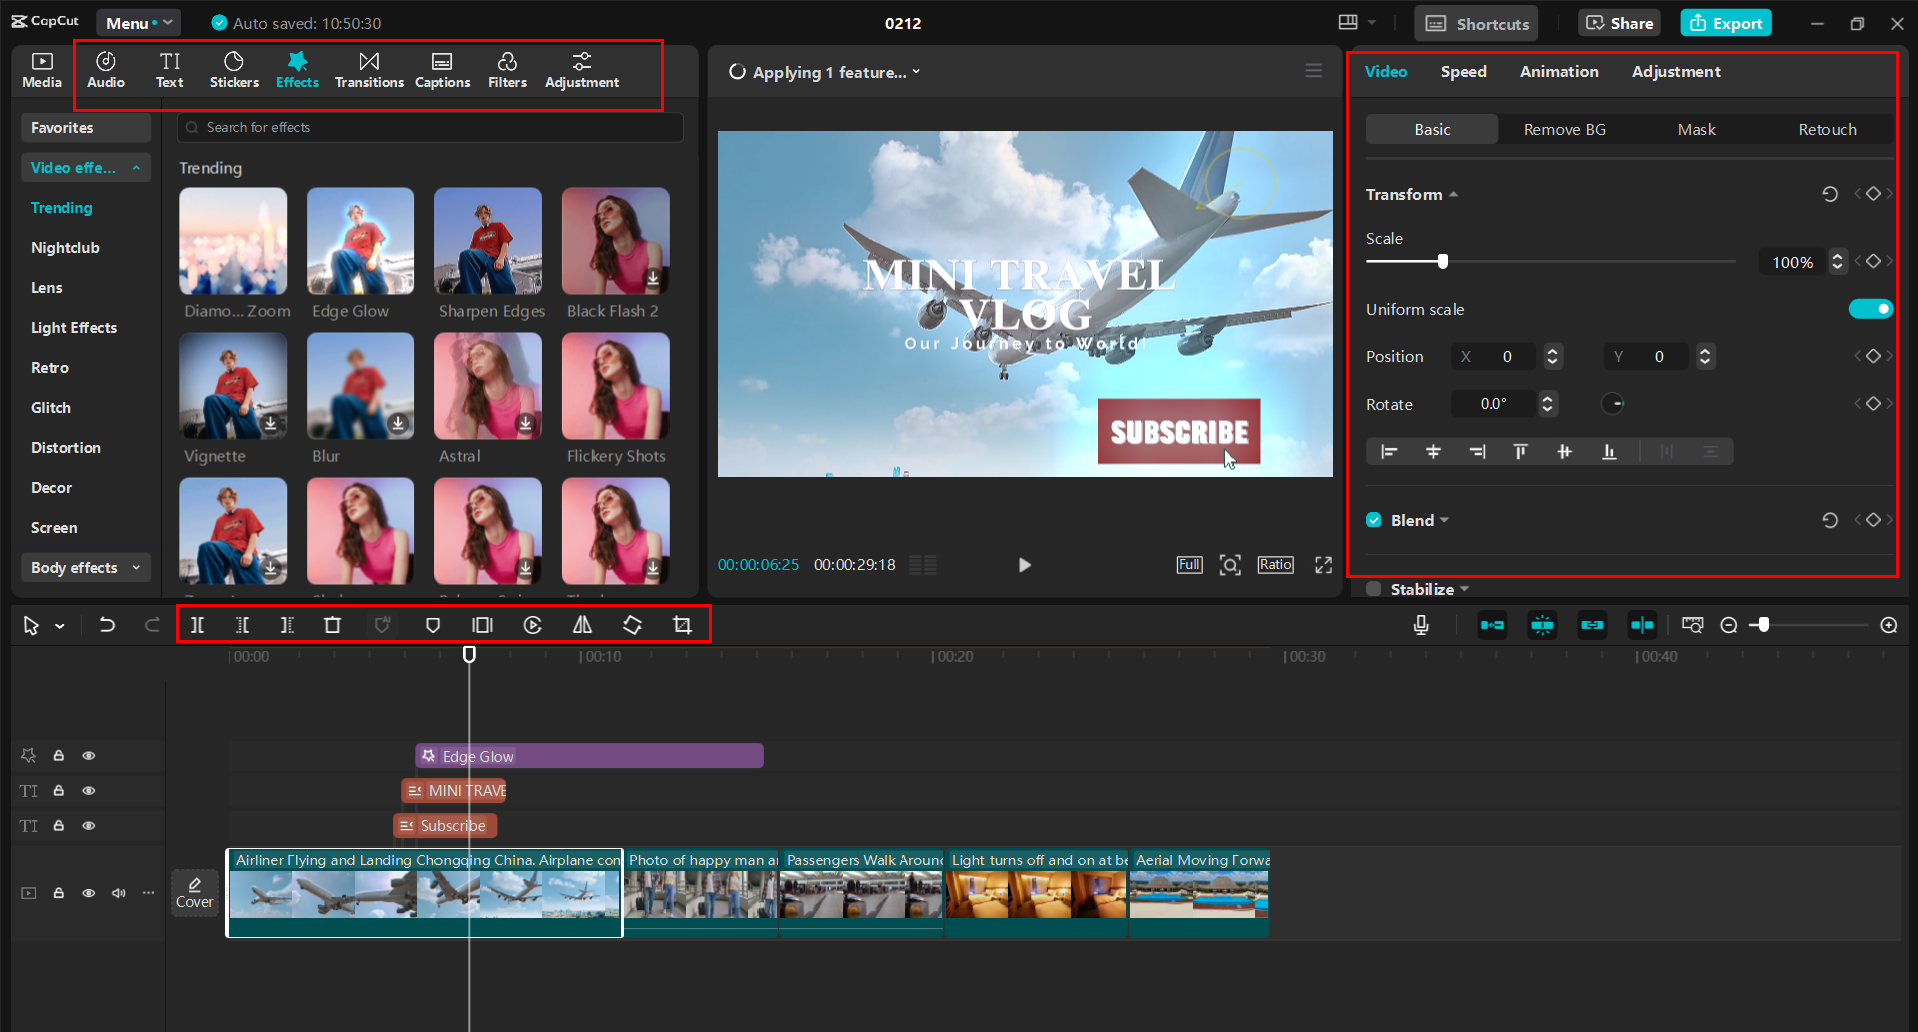The height and width of the screenshot is (1032, 1918).
Task: Open the Nightclub effects category
Action: [65, 247]
